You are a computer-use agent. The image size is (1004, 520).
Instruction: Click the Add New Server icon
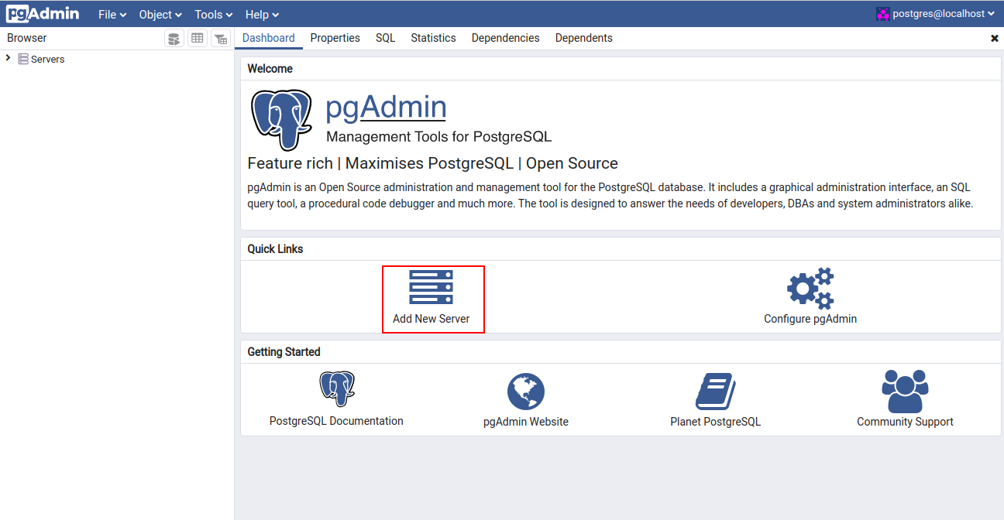pyautogui.click(x=431, y=286)
